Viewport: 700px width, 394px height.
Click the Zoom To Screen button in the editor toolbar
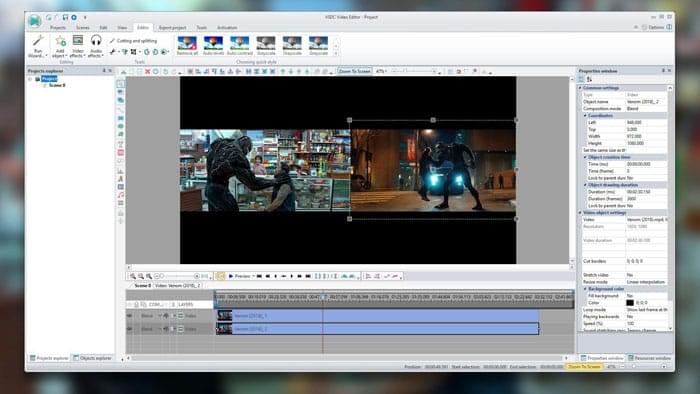coord(354,71)
